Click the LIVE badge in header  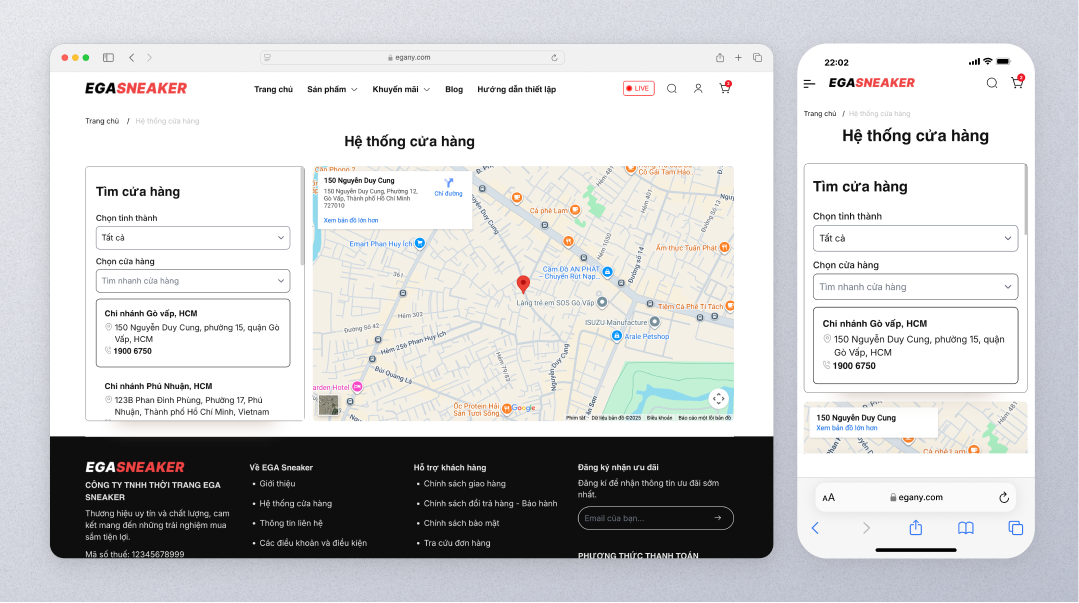tap(638, 89)
